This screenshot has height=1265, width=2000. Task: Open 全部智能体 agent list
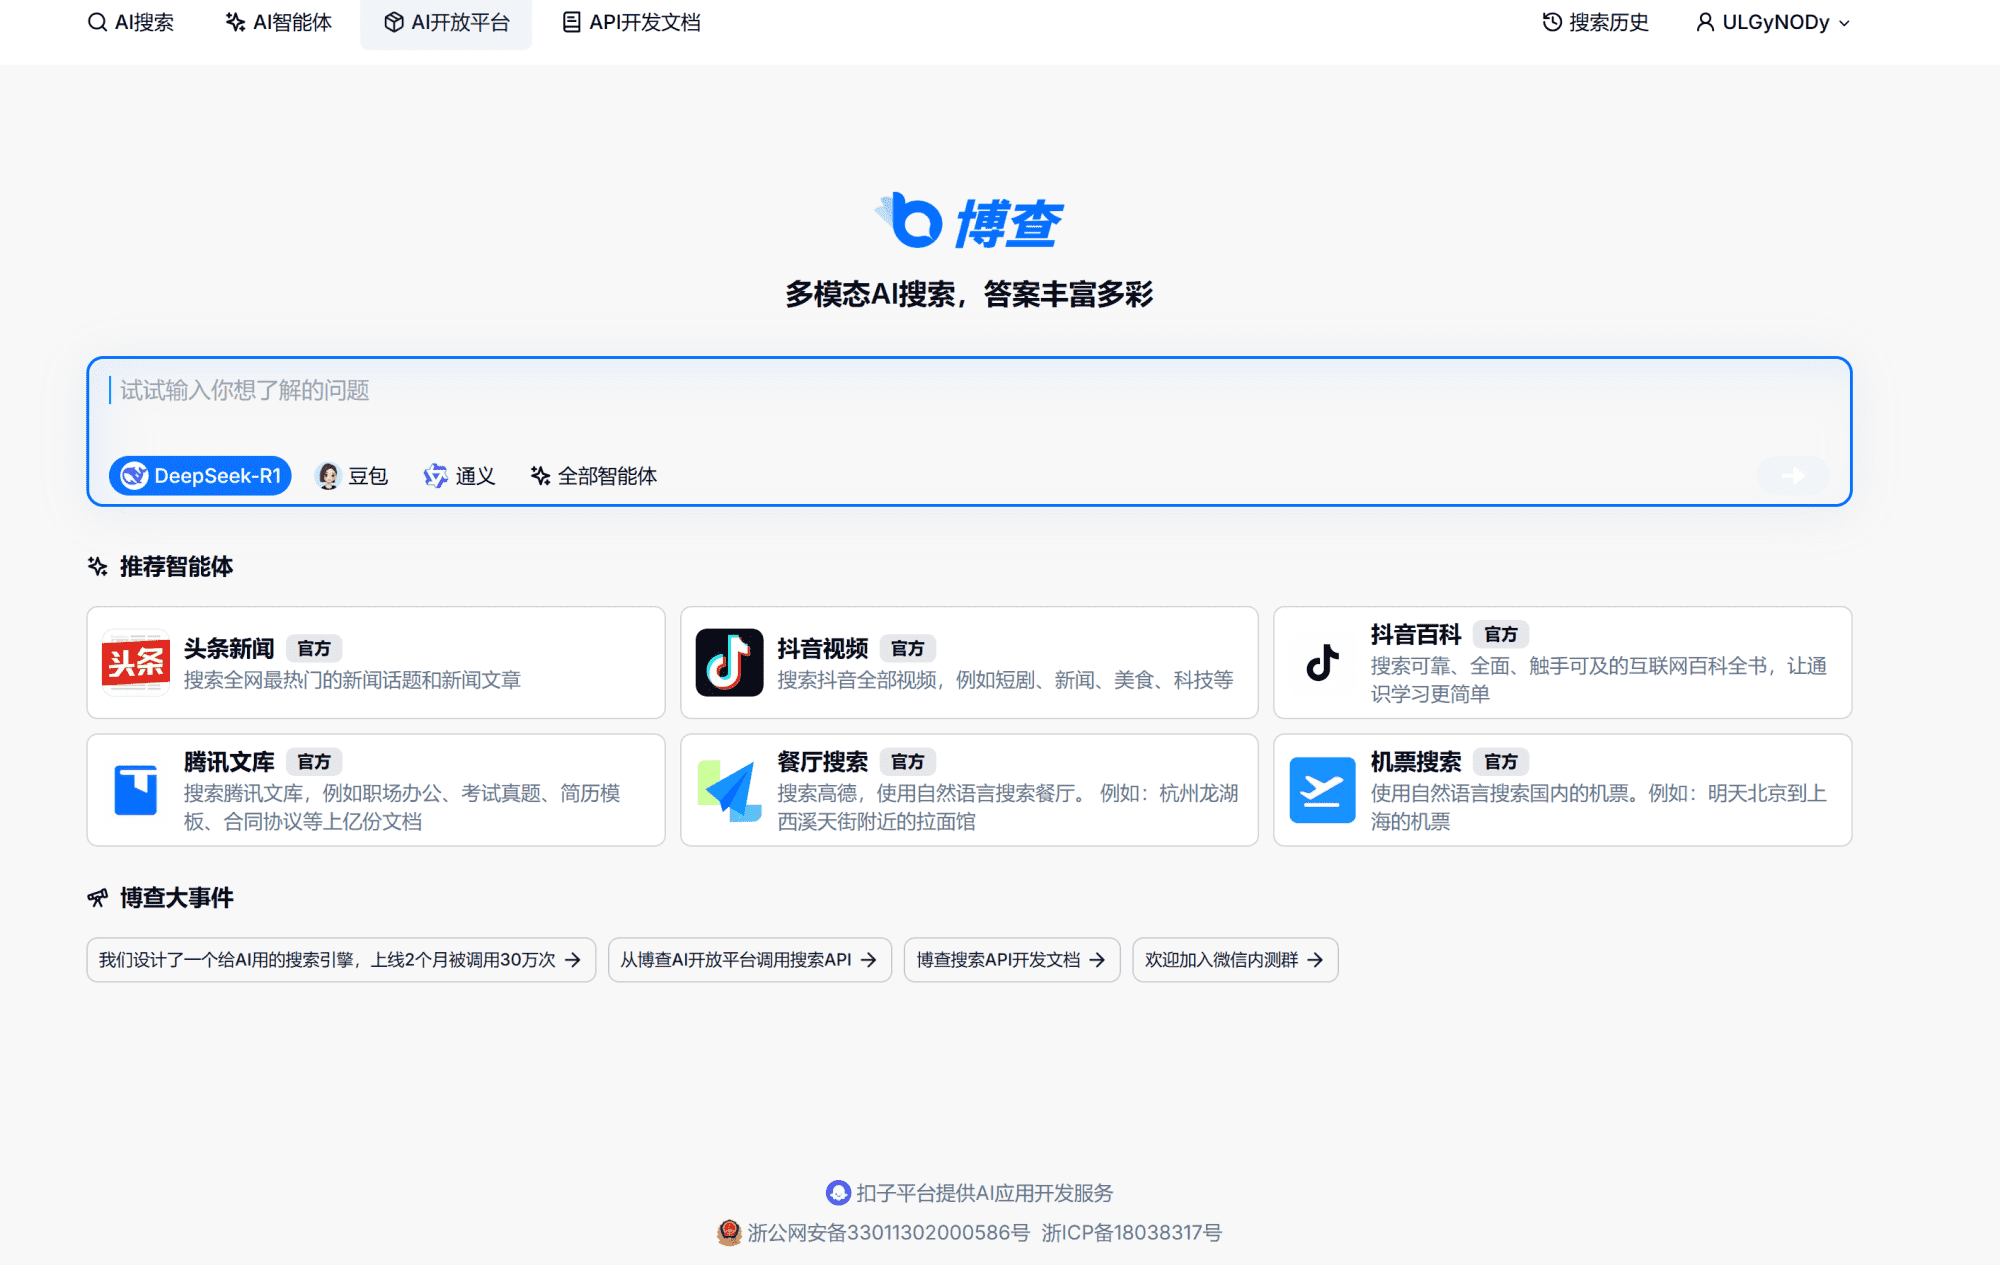594,476
